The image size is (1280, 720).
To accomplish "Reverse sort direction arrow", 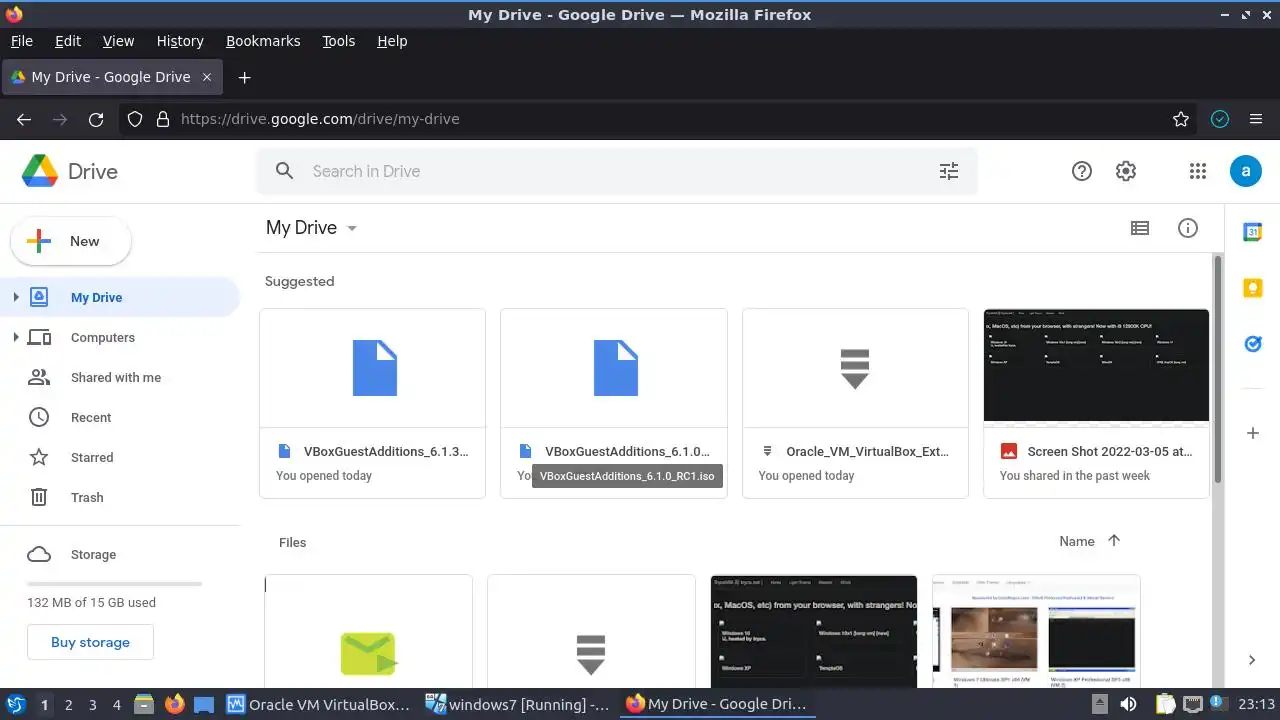I will (1114, 541).
